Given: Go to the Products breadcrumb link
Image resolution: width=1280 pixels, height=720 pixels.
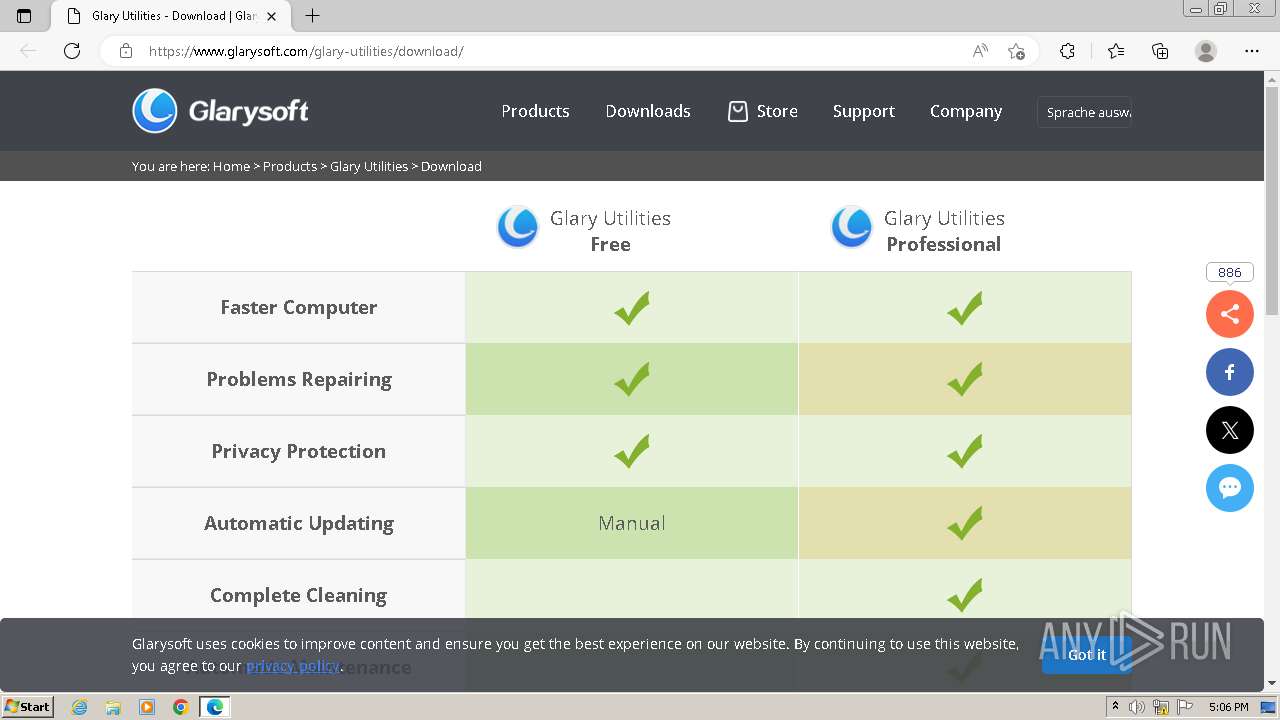Looking at the screenshot, I should [290, 166].
